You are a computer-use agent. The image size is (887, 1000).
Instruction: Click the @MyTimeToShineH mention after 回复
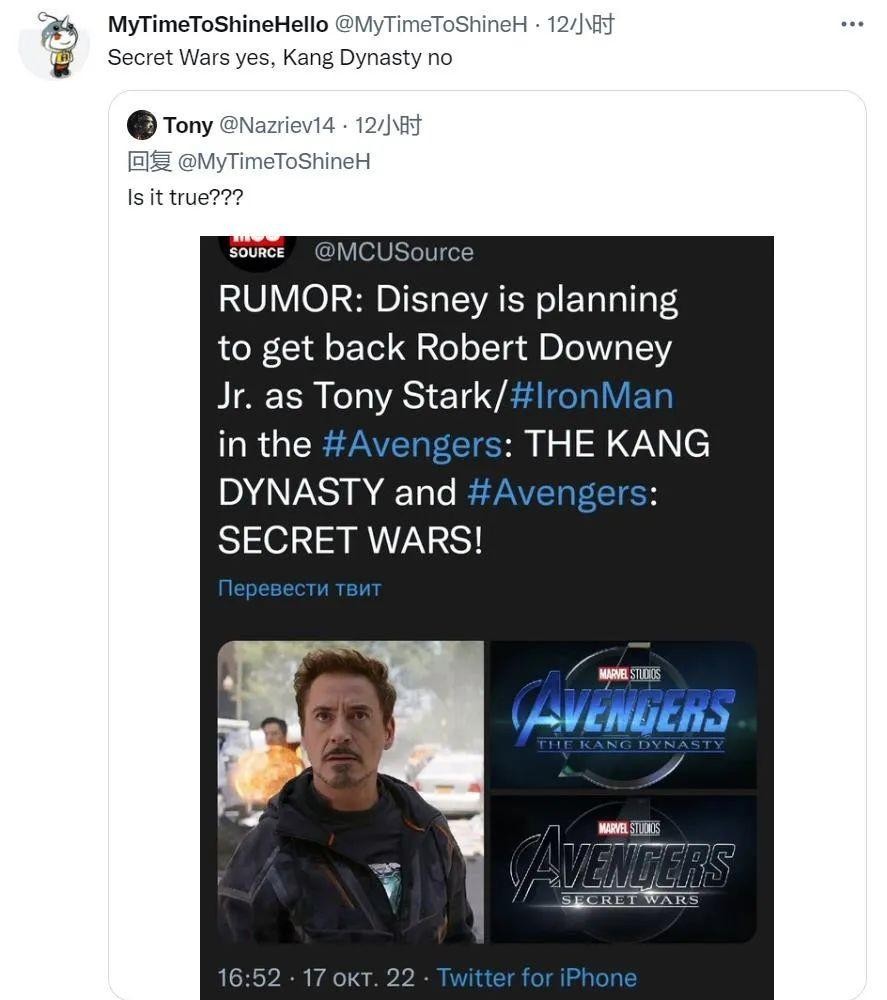click(274, 161)
